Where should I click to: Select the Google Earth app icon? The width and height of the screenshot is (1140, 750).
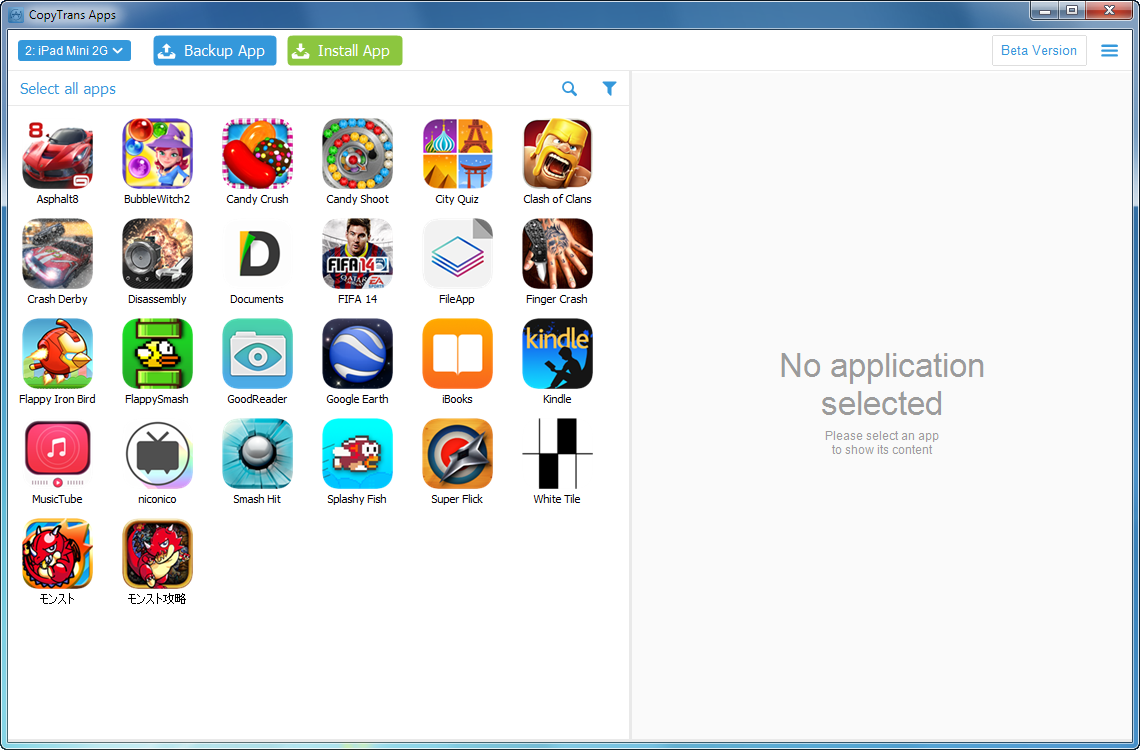(x=358, y=354)
